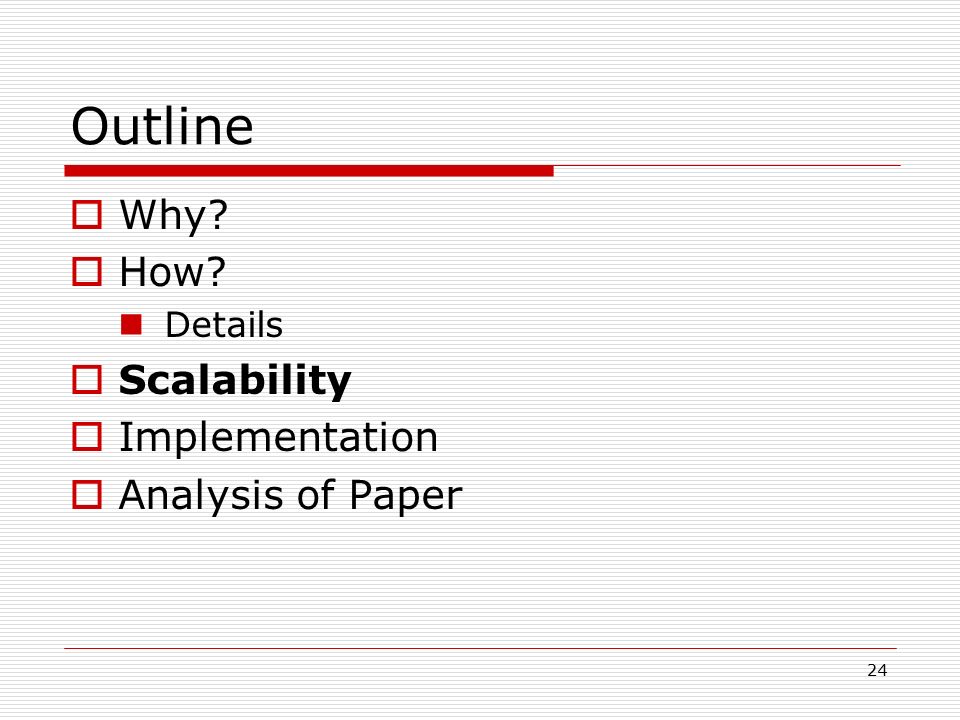960x720 pixels.
Task: Click the hollow square bullet beside Why?
Action: (x=87, y=215)
